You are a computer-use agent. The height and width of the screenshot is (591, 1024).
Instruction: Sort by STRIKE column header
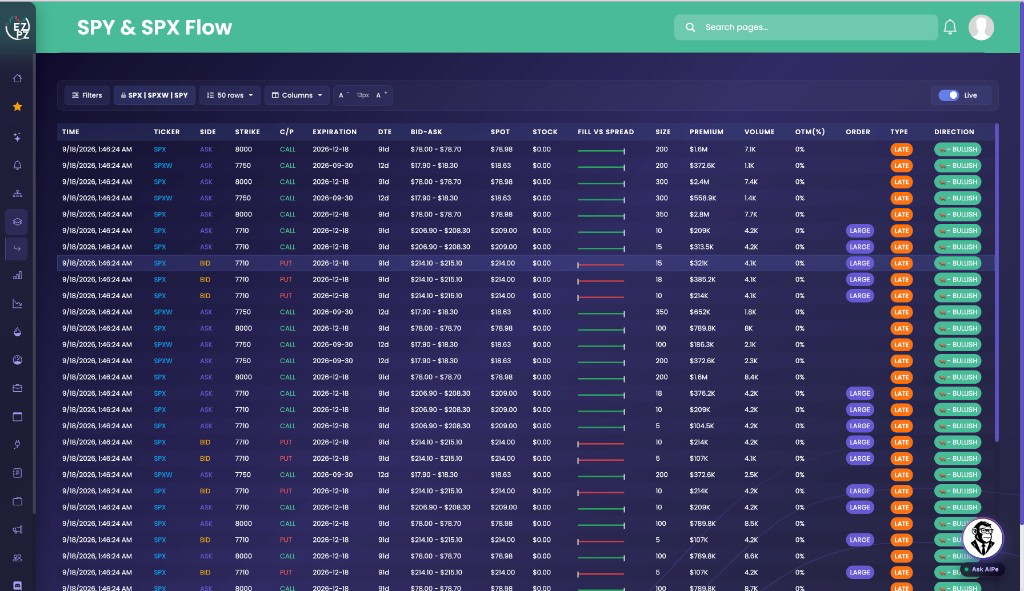tap(248, 132)
